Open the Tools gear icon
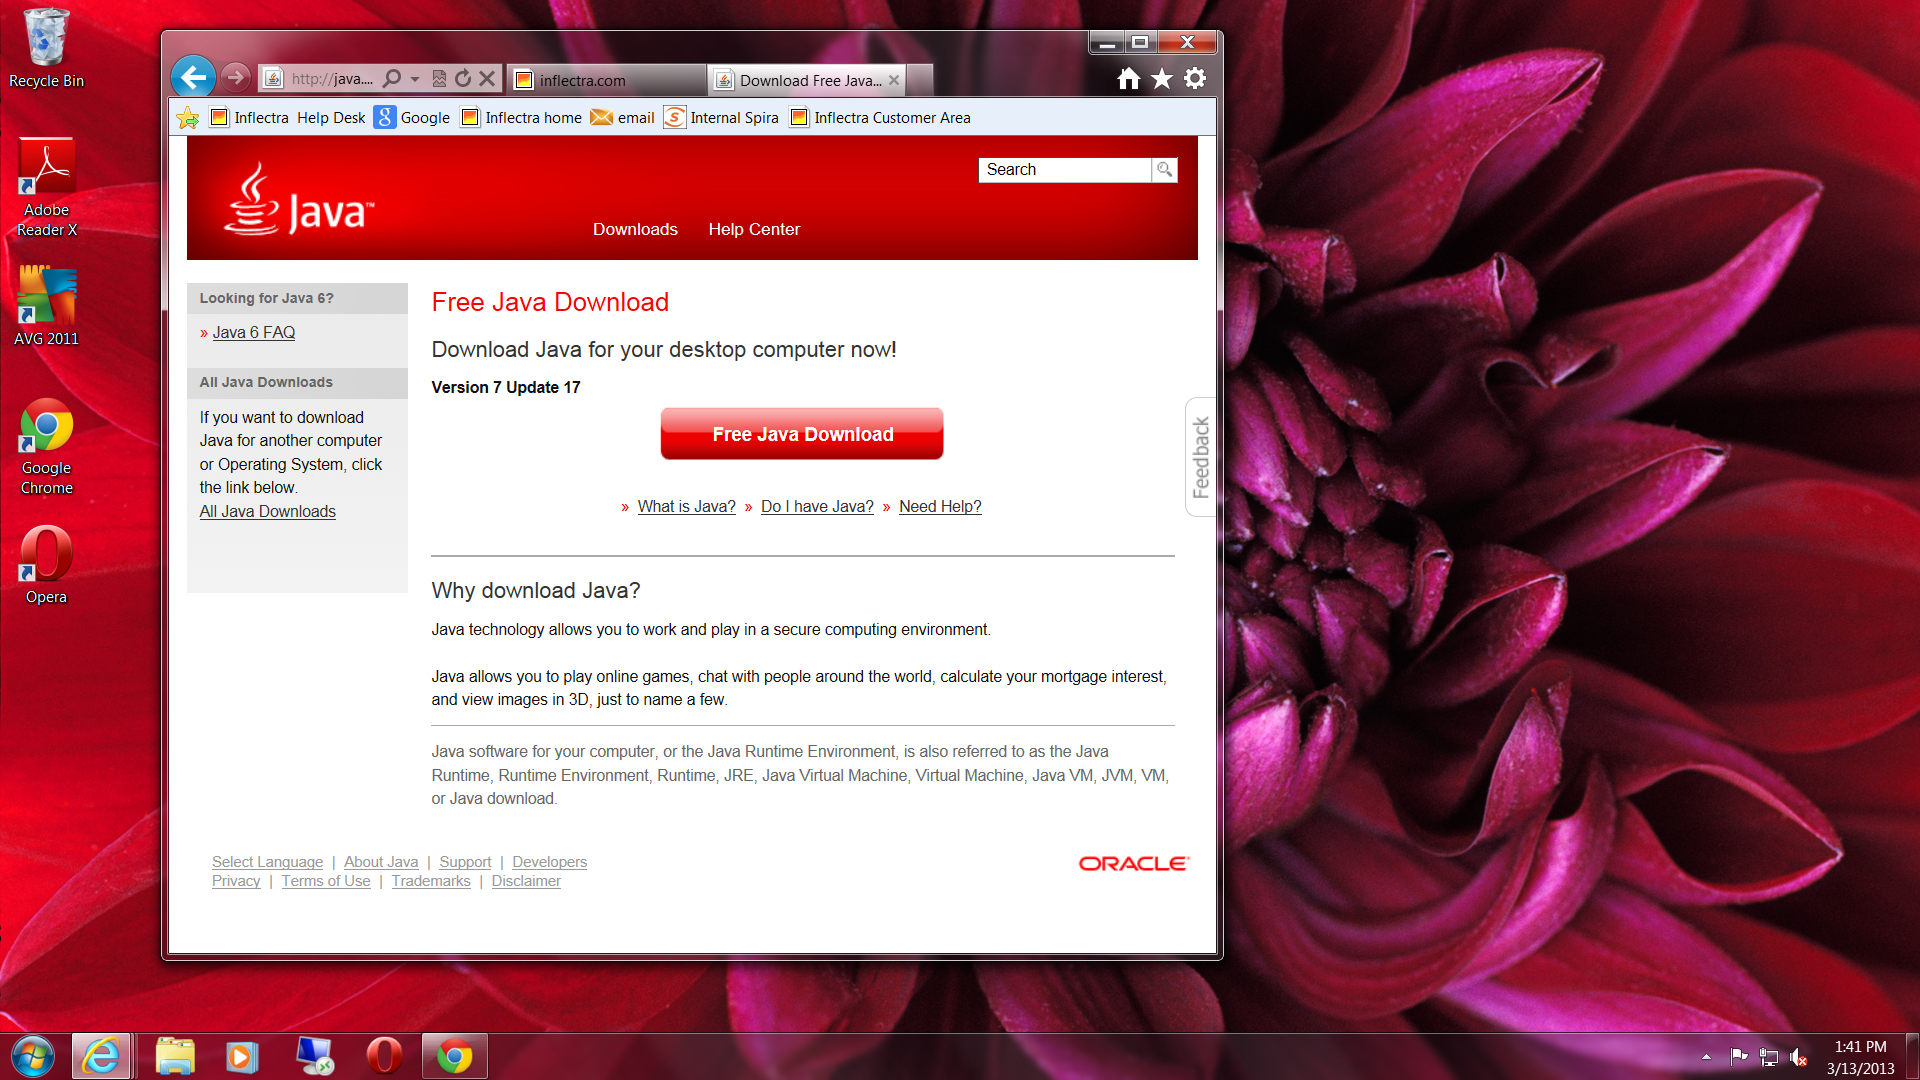The width and height of the screenshot is (1920, 1080). [x=1195, y=79]
